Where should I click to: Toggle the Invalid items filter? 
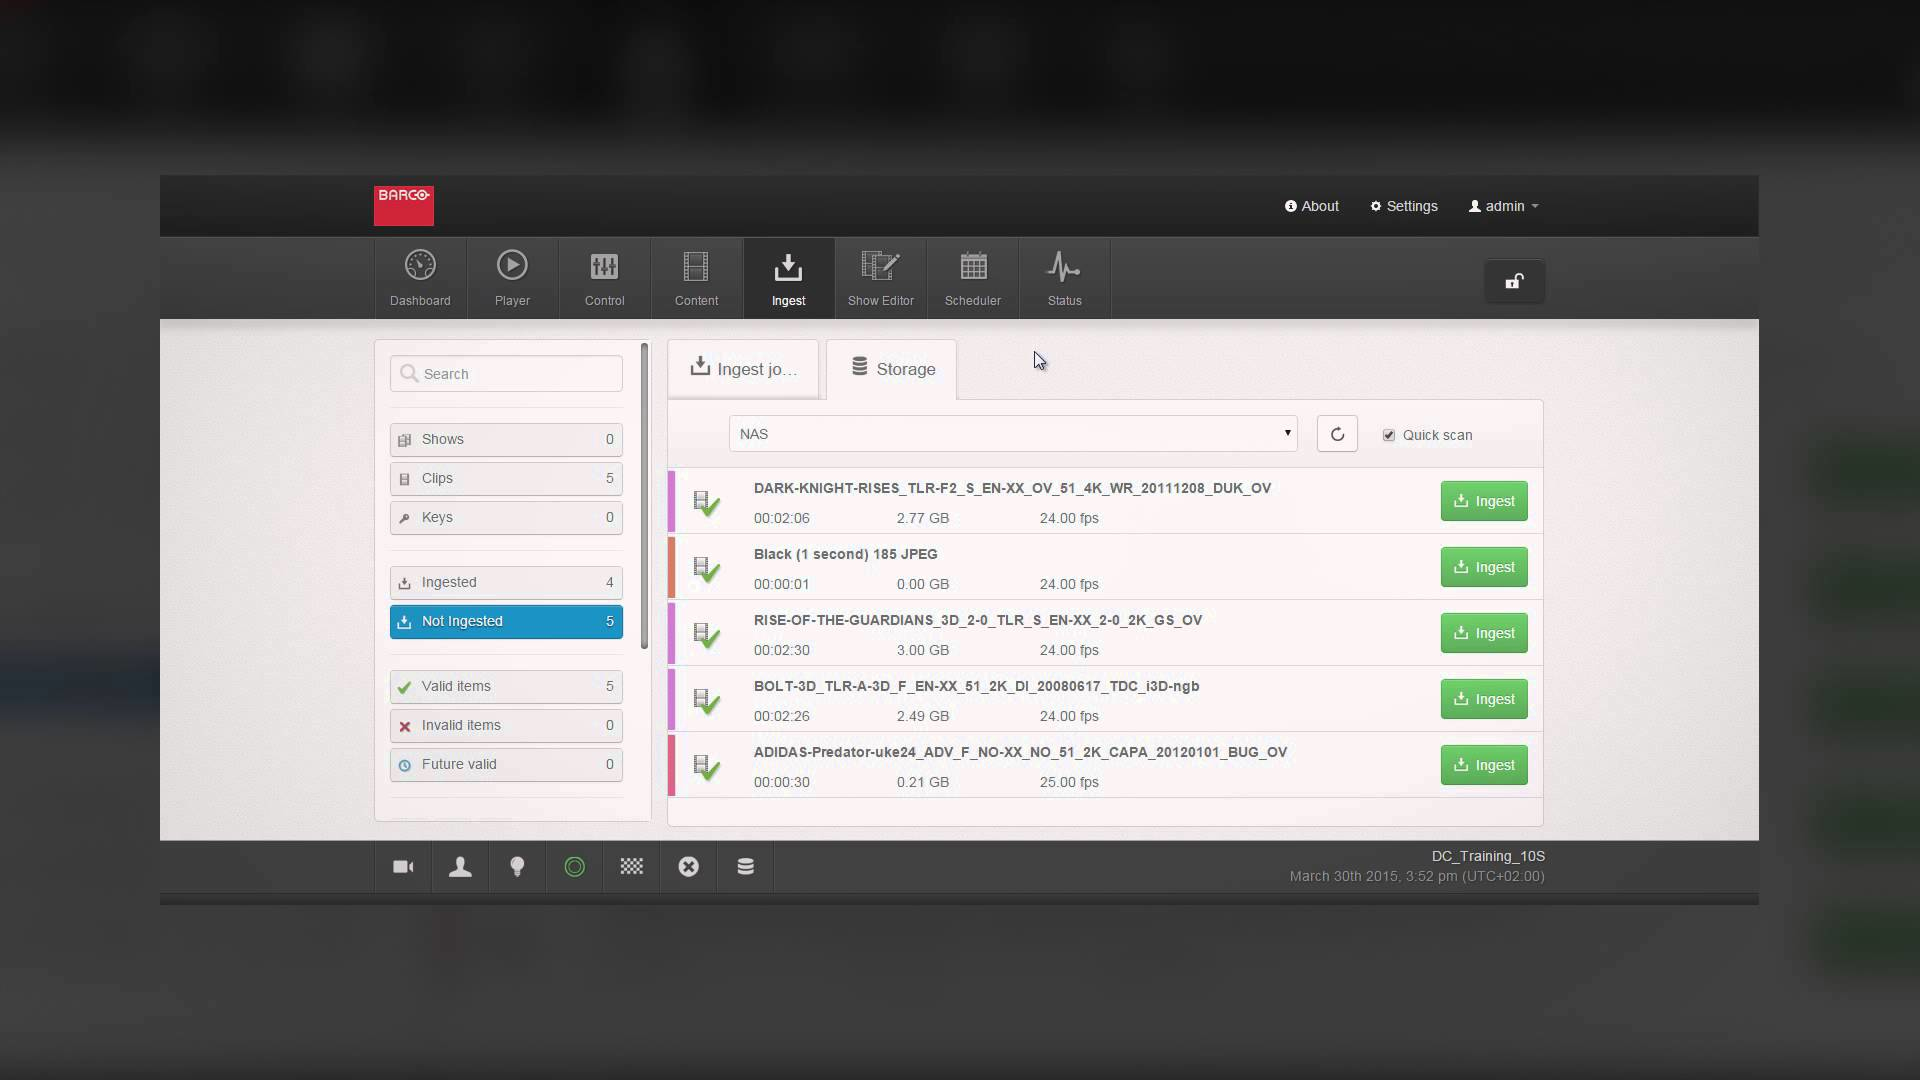click(x=506, y=725)
